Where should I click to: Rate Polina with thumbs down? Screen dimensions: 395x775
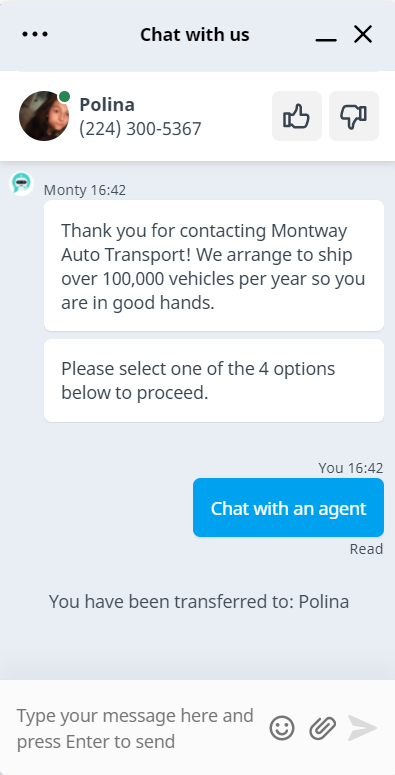point(354,116)
